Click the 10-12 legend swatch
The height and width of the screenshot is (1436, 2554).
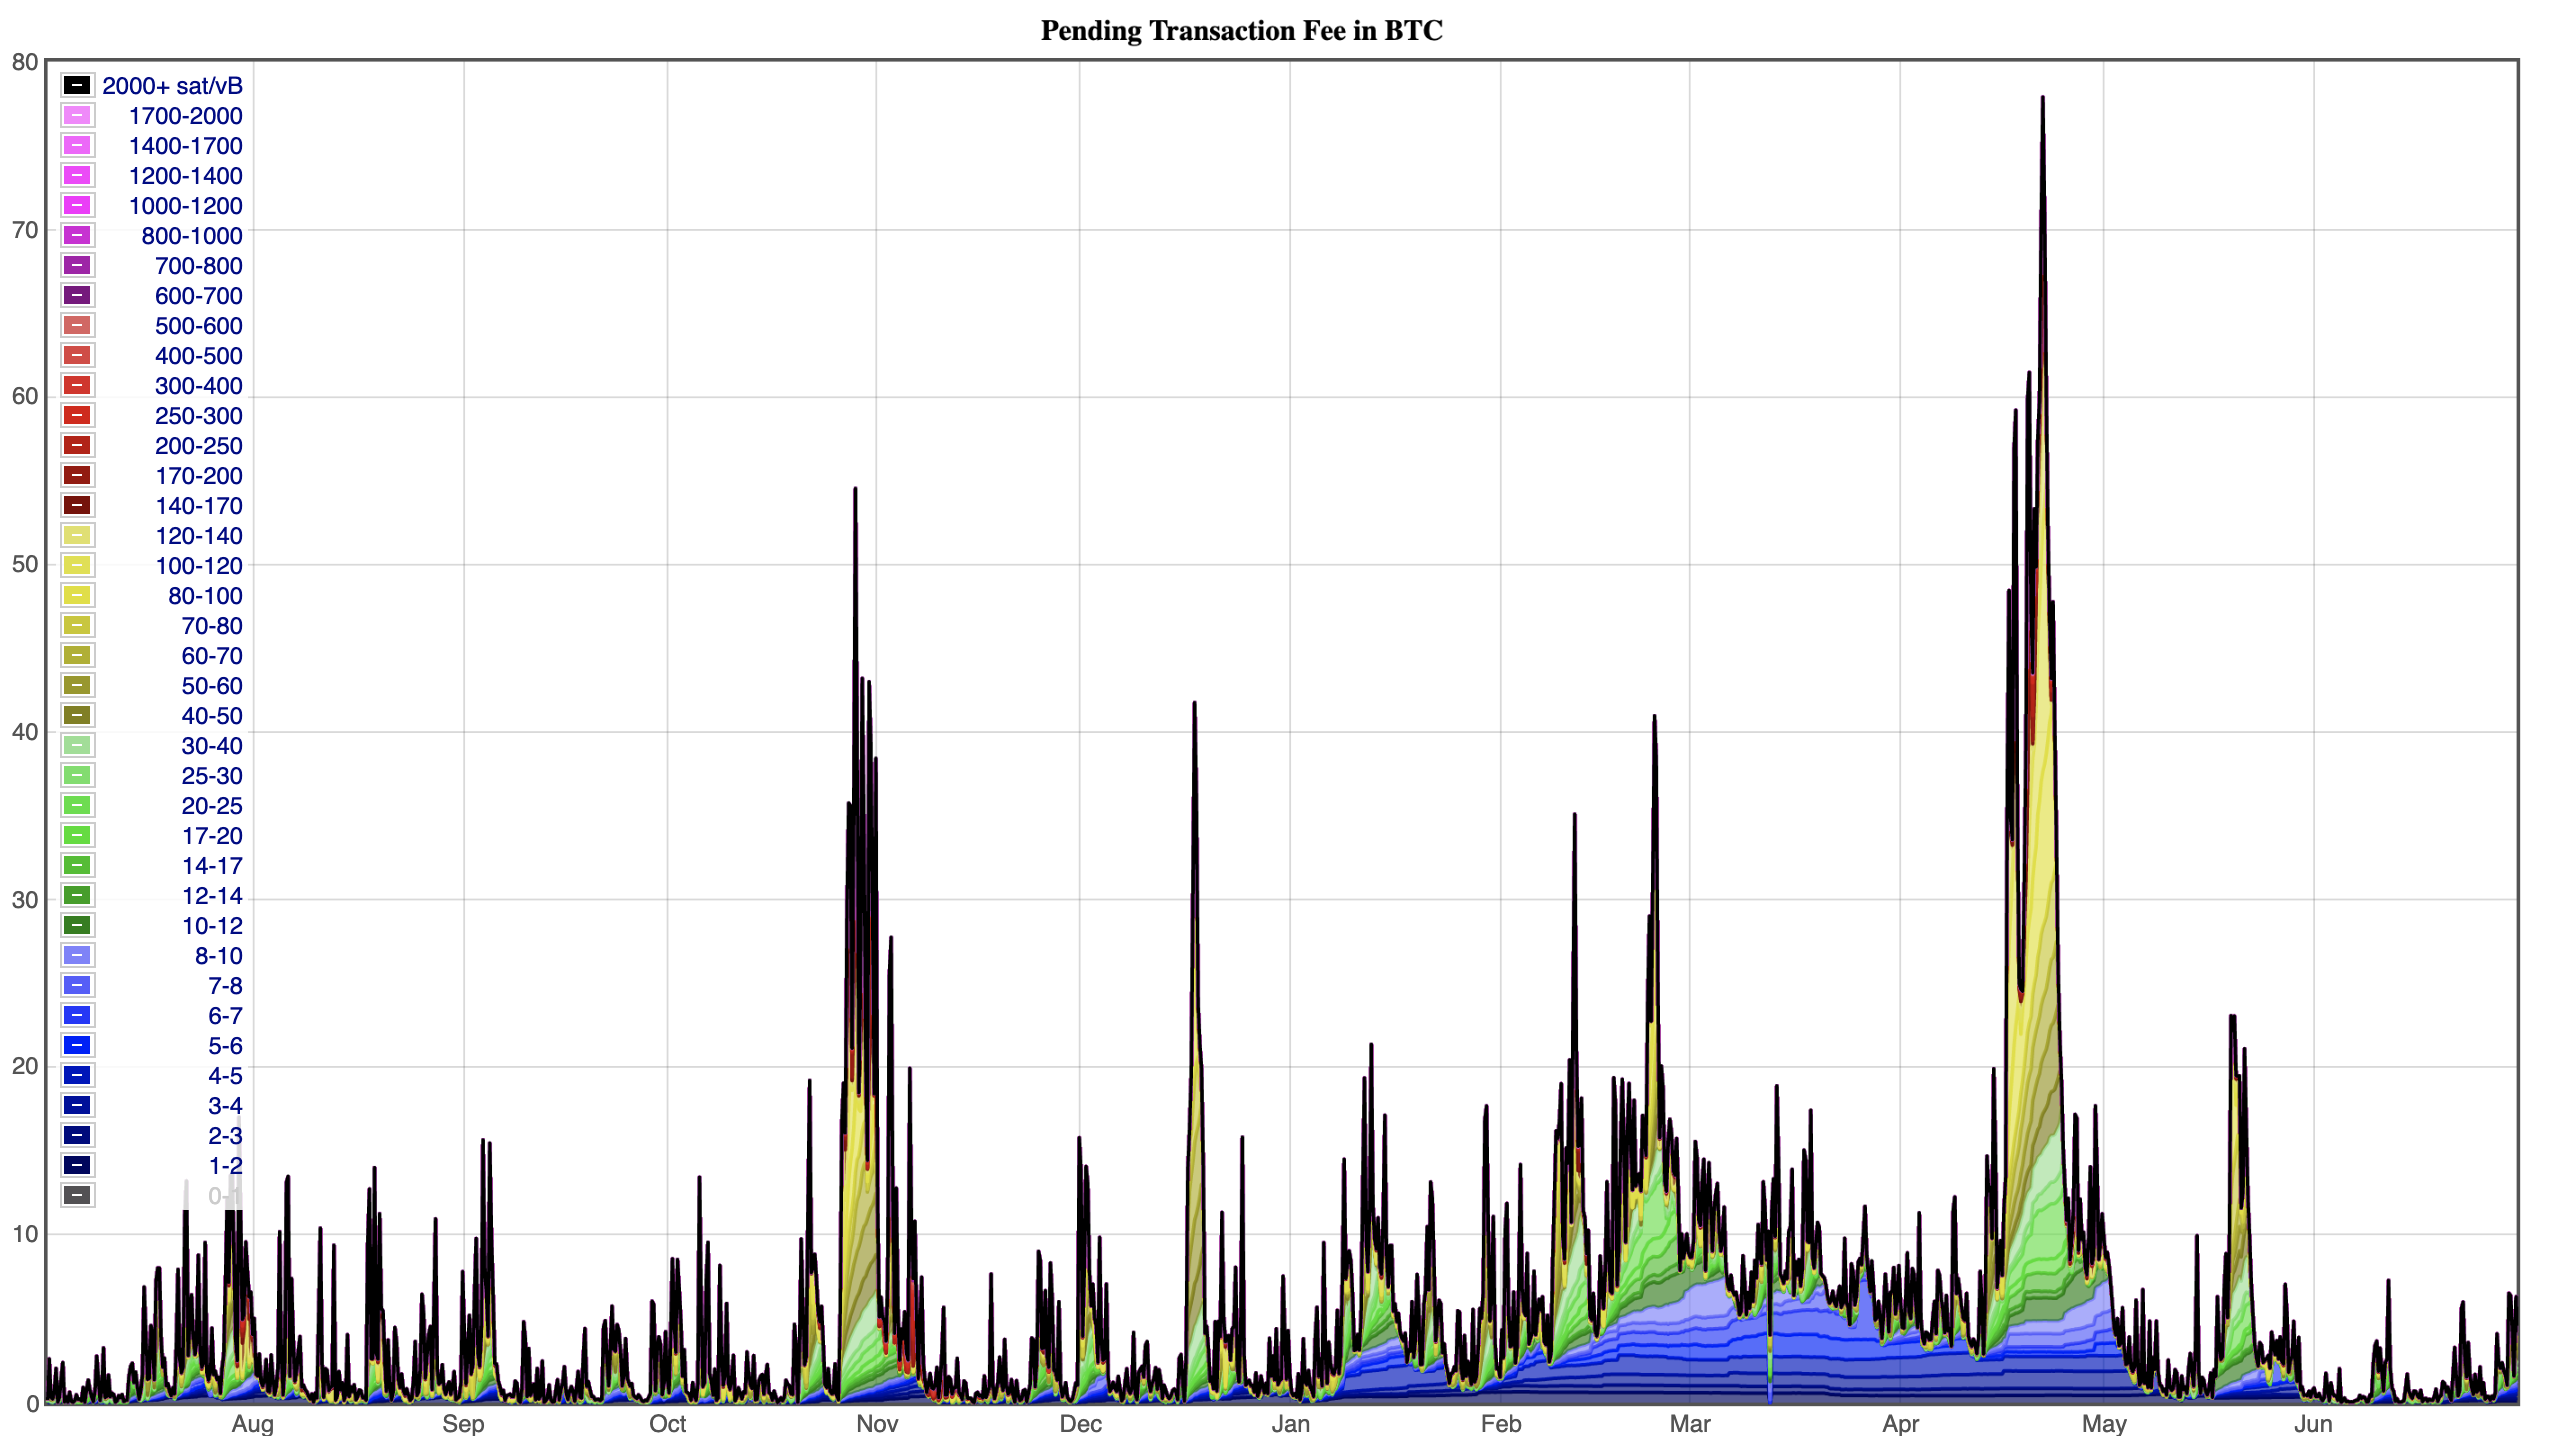coord(77,925)
